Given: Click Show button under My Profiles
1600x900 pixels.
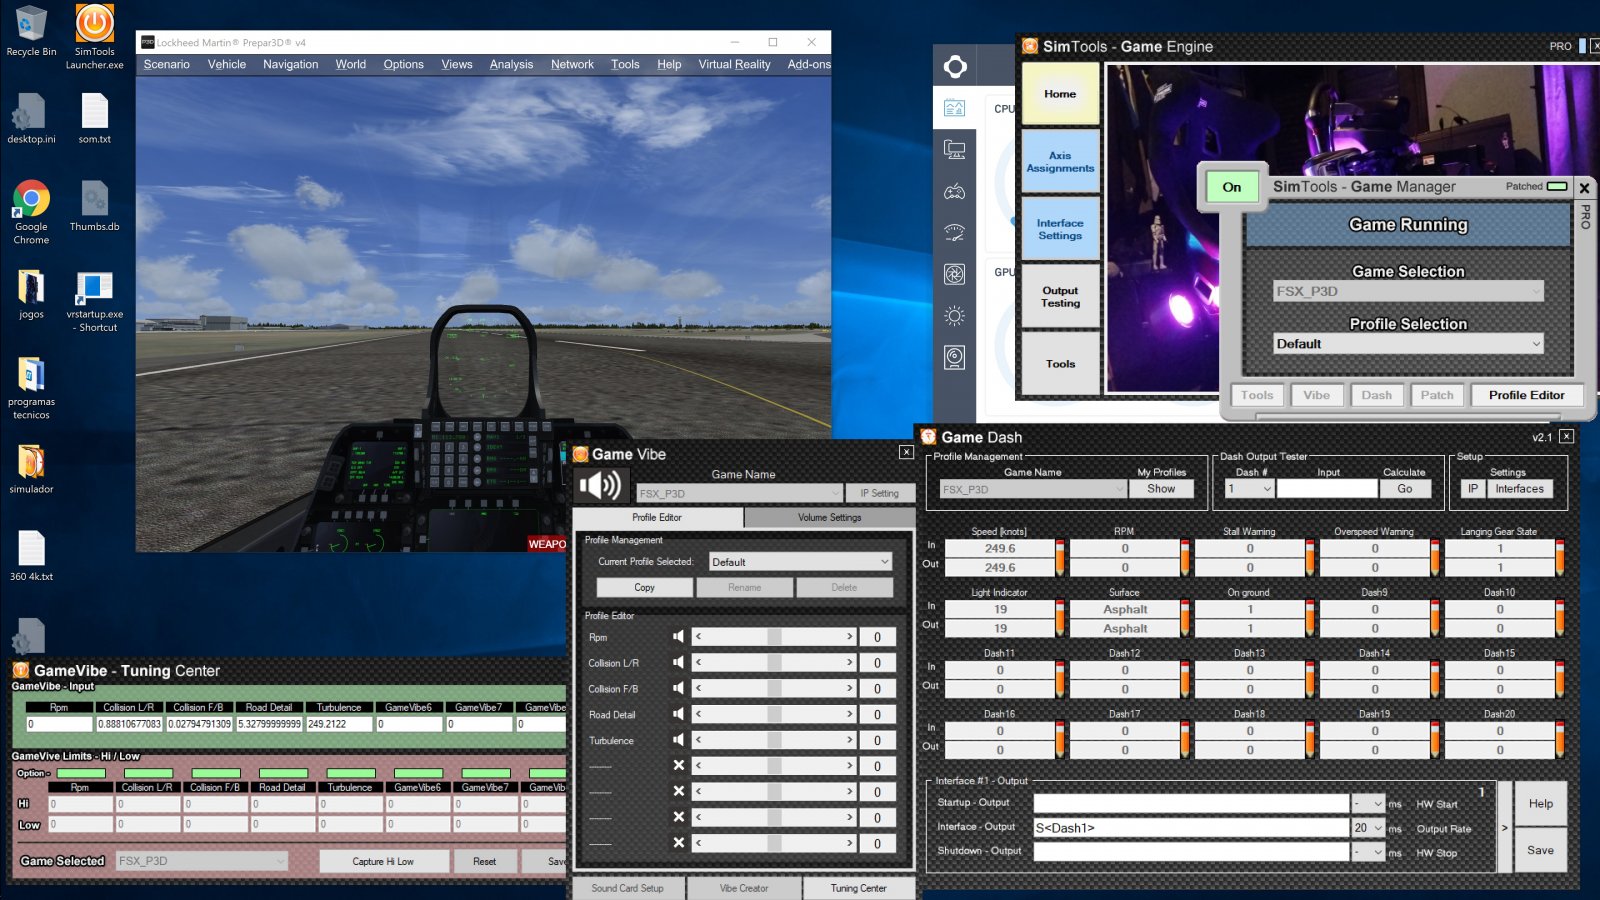Looking at the screenshot, I should point(1161,489).
